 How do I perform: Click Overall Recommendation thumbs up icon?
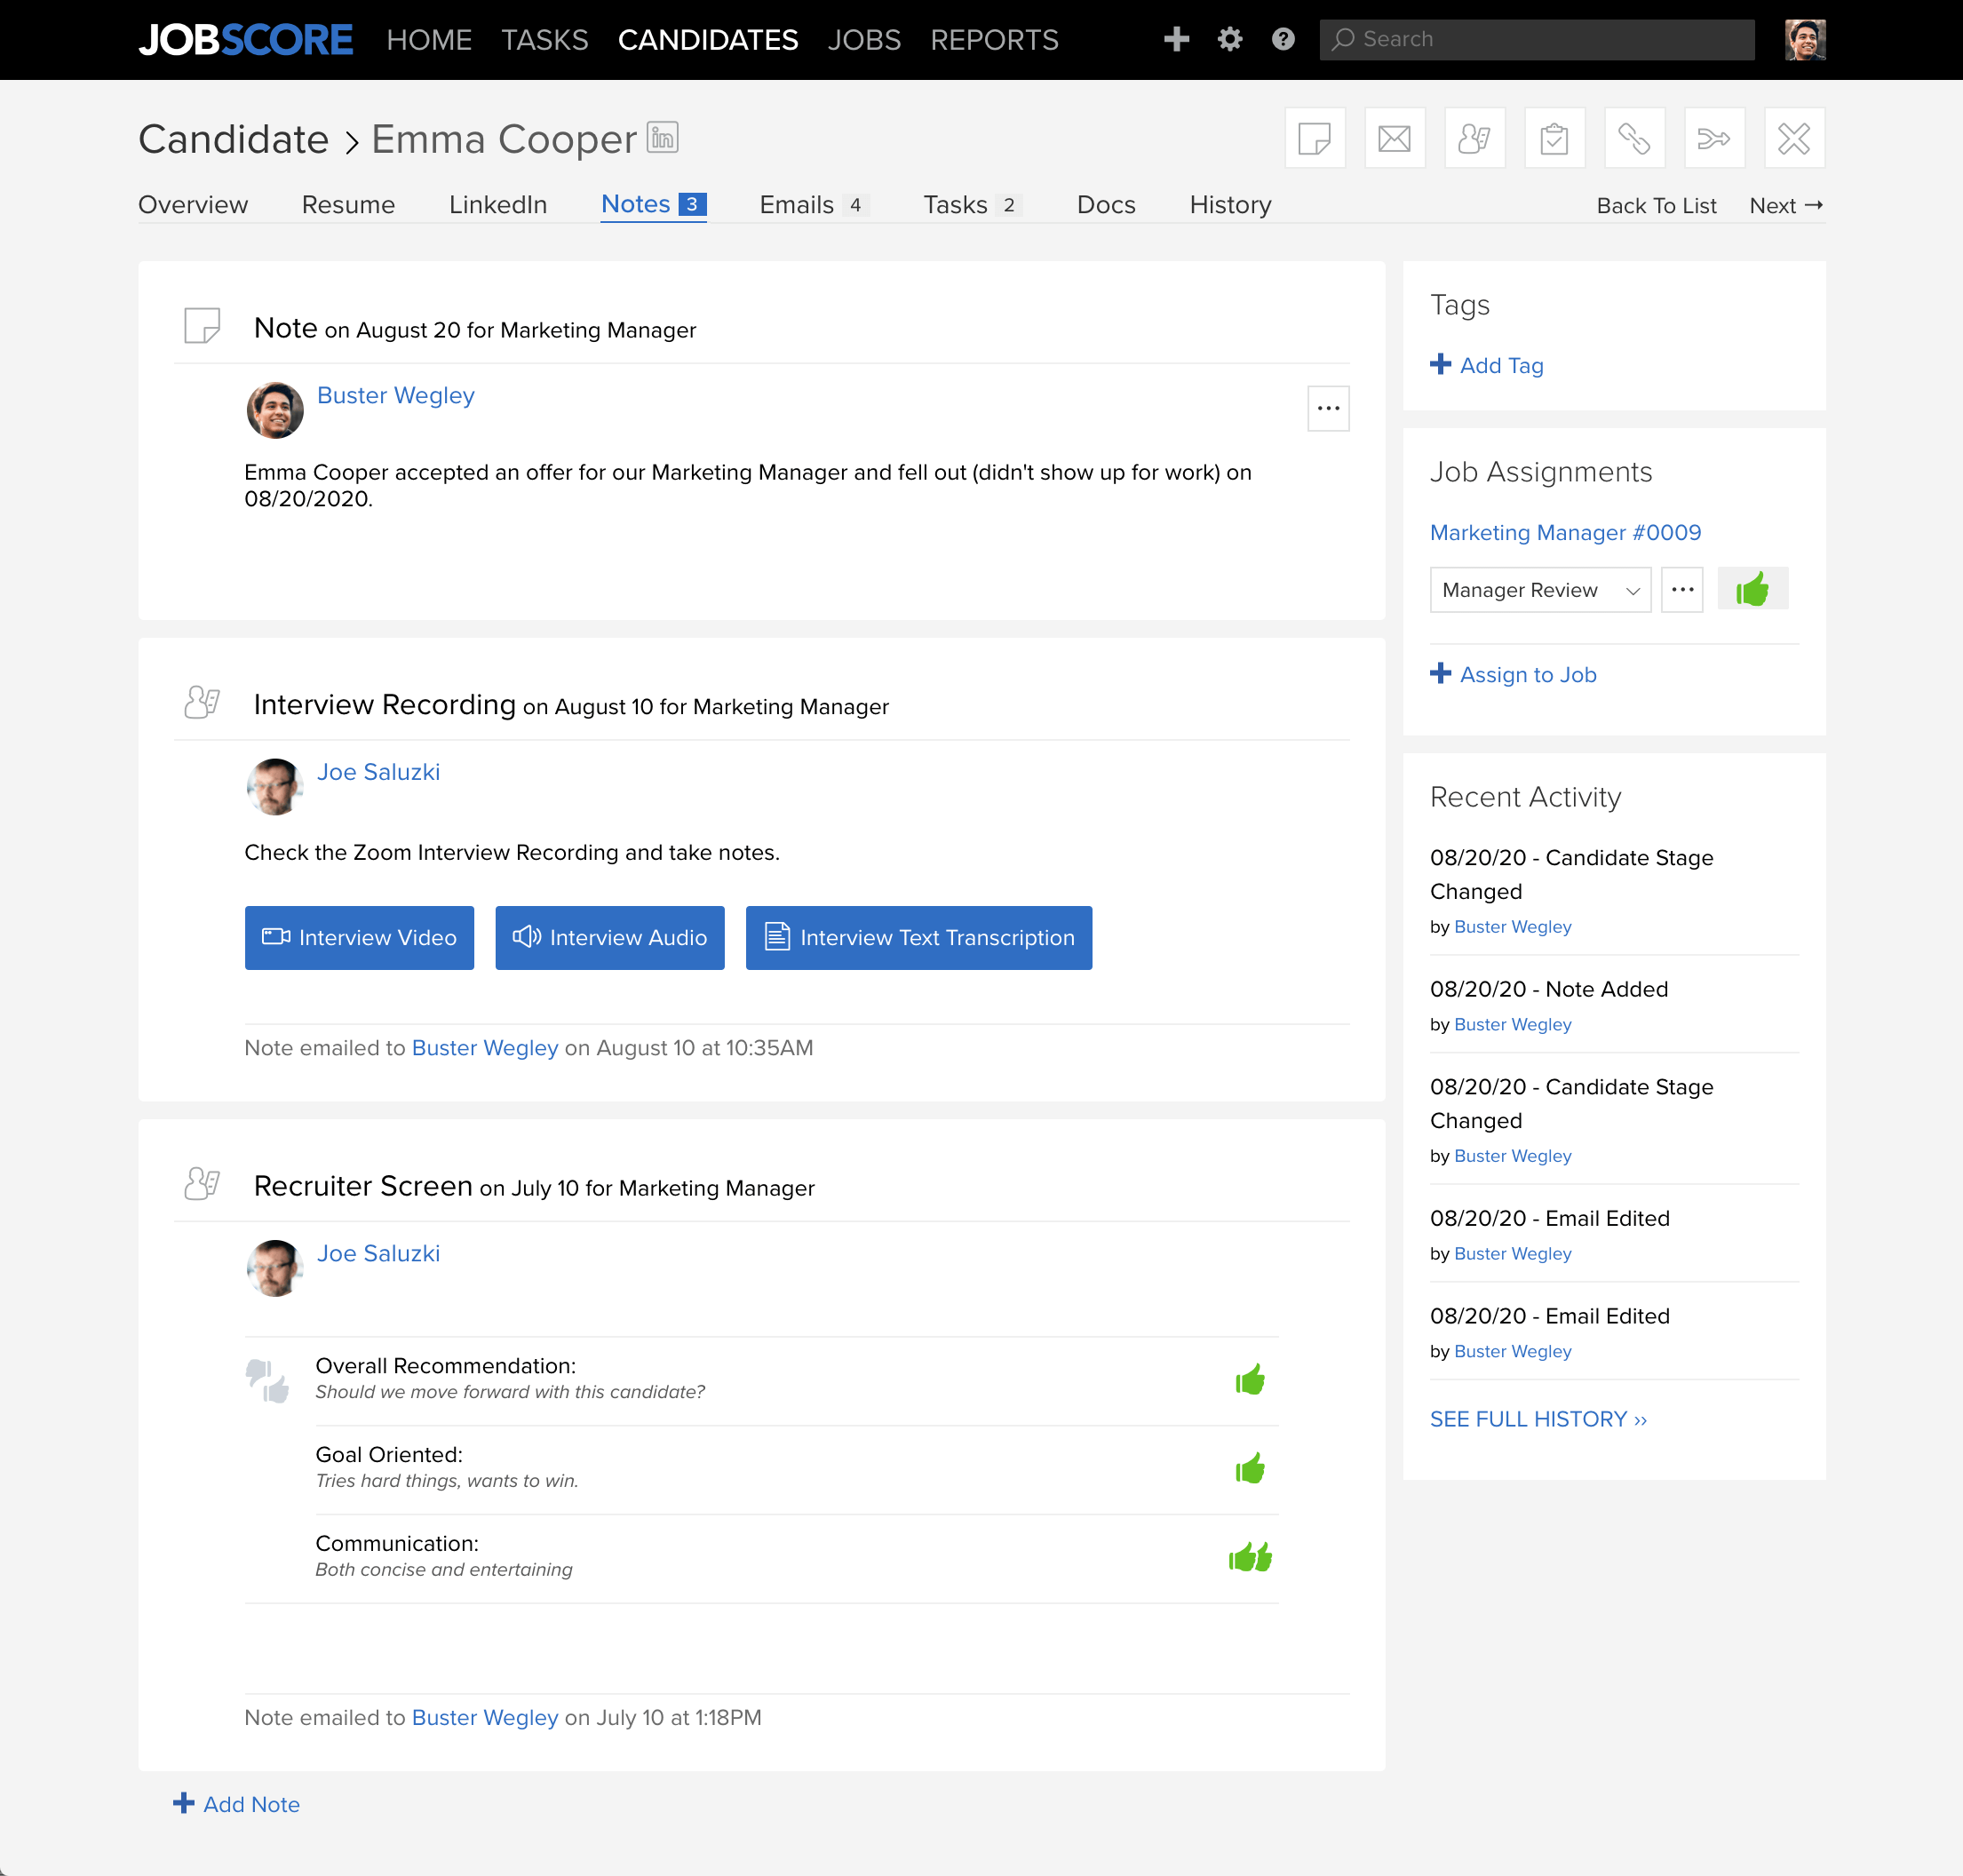click(1250, 1380)
